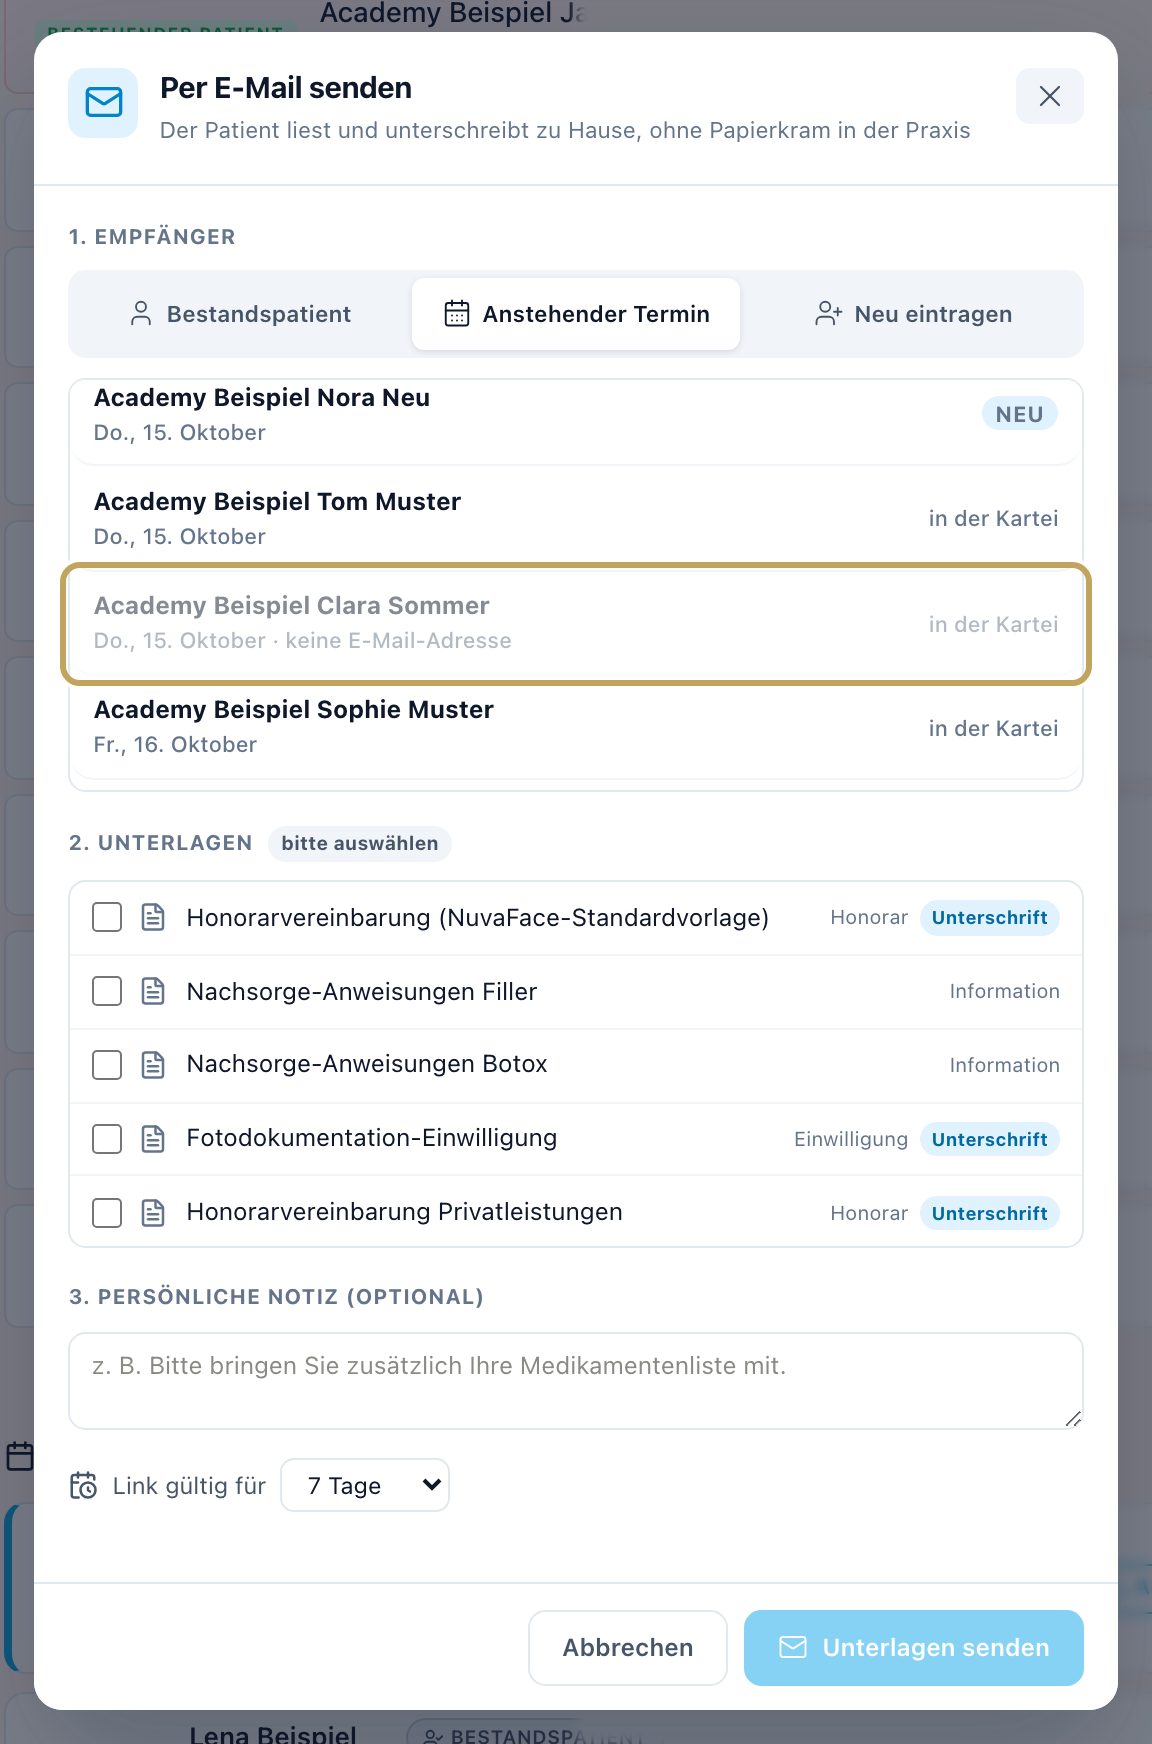The height and width of the screenshot is (1744, 1152).
Task: Check the Nachsorge-Anweisungen Botox checkbox
Action: click(x=107, y=1065)
